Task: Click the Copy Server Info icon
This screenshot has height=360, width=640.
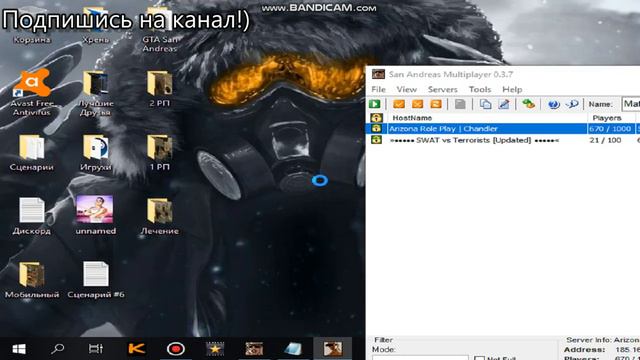Action: pyautogui.click(x=485, y=104)
